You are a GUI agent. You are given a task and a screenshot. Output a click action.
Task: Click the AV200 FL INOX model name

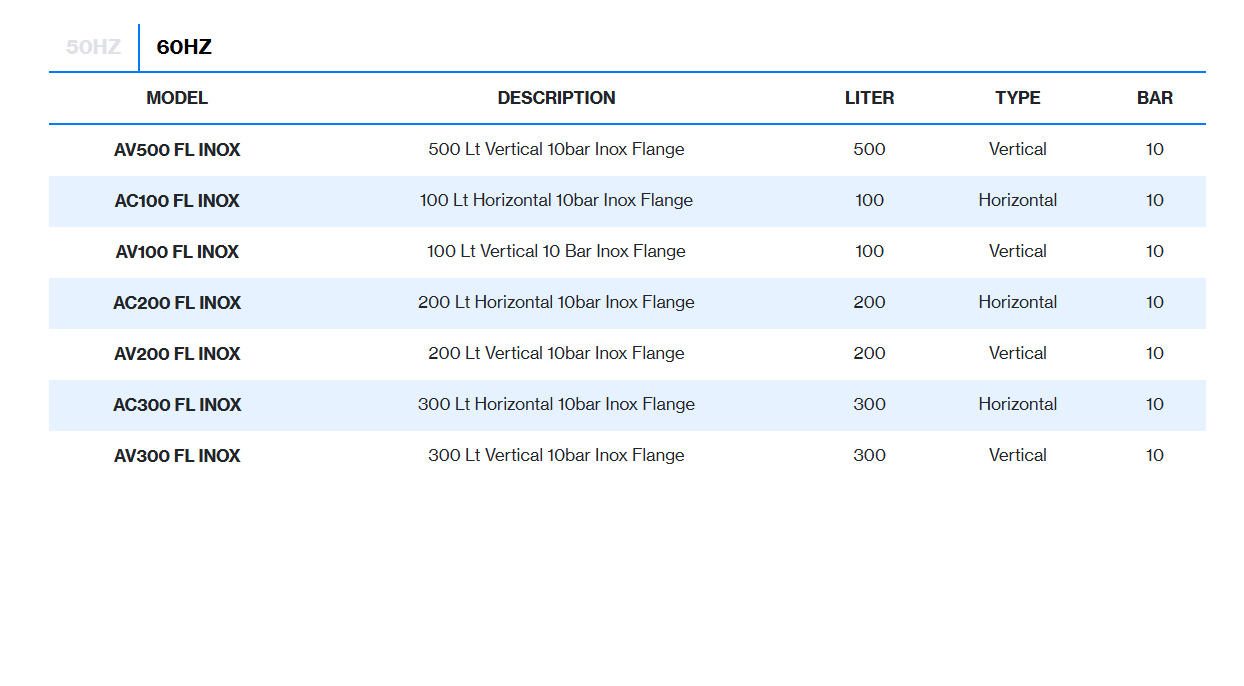177,354
